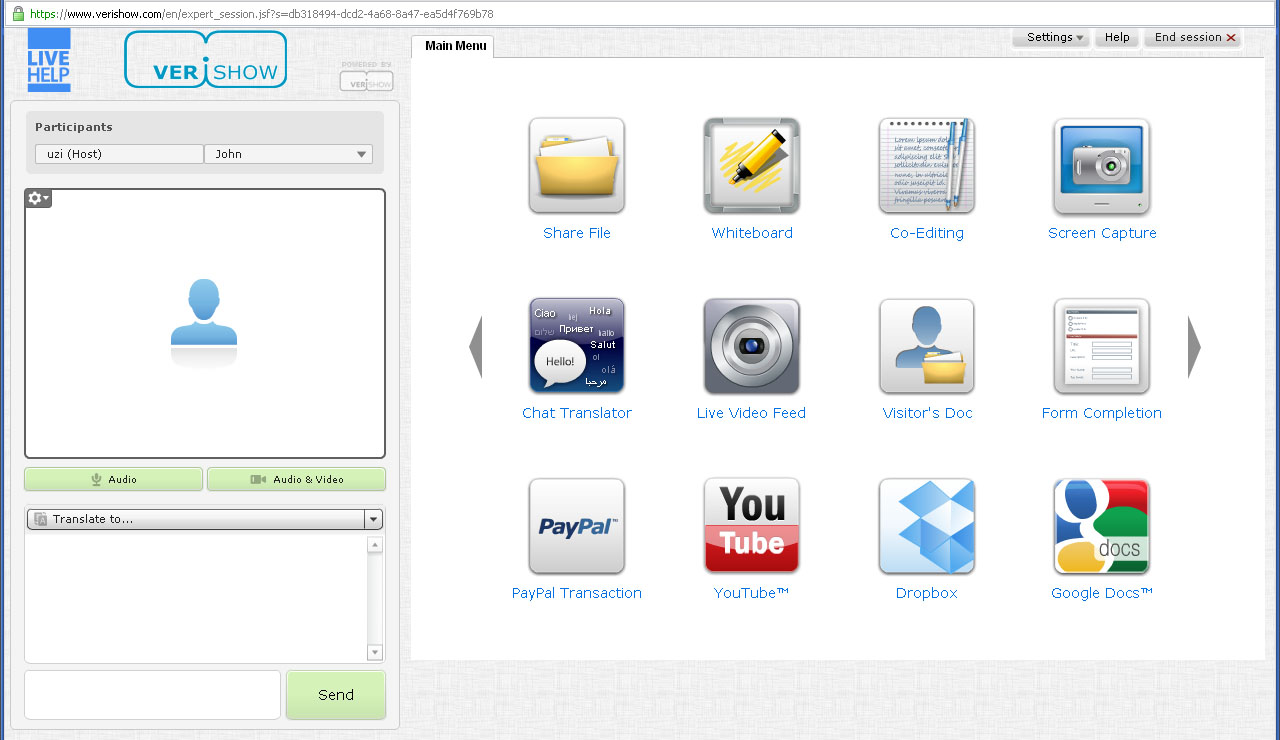Go to previous menu page arrow
This screenshot has height=740, width=1280.
(x=475, y=347)
